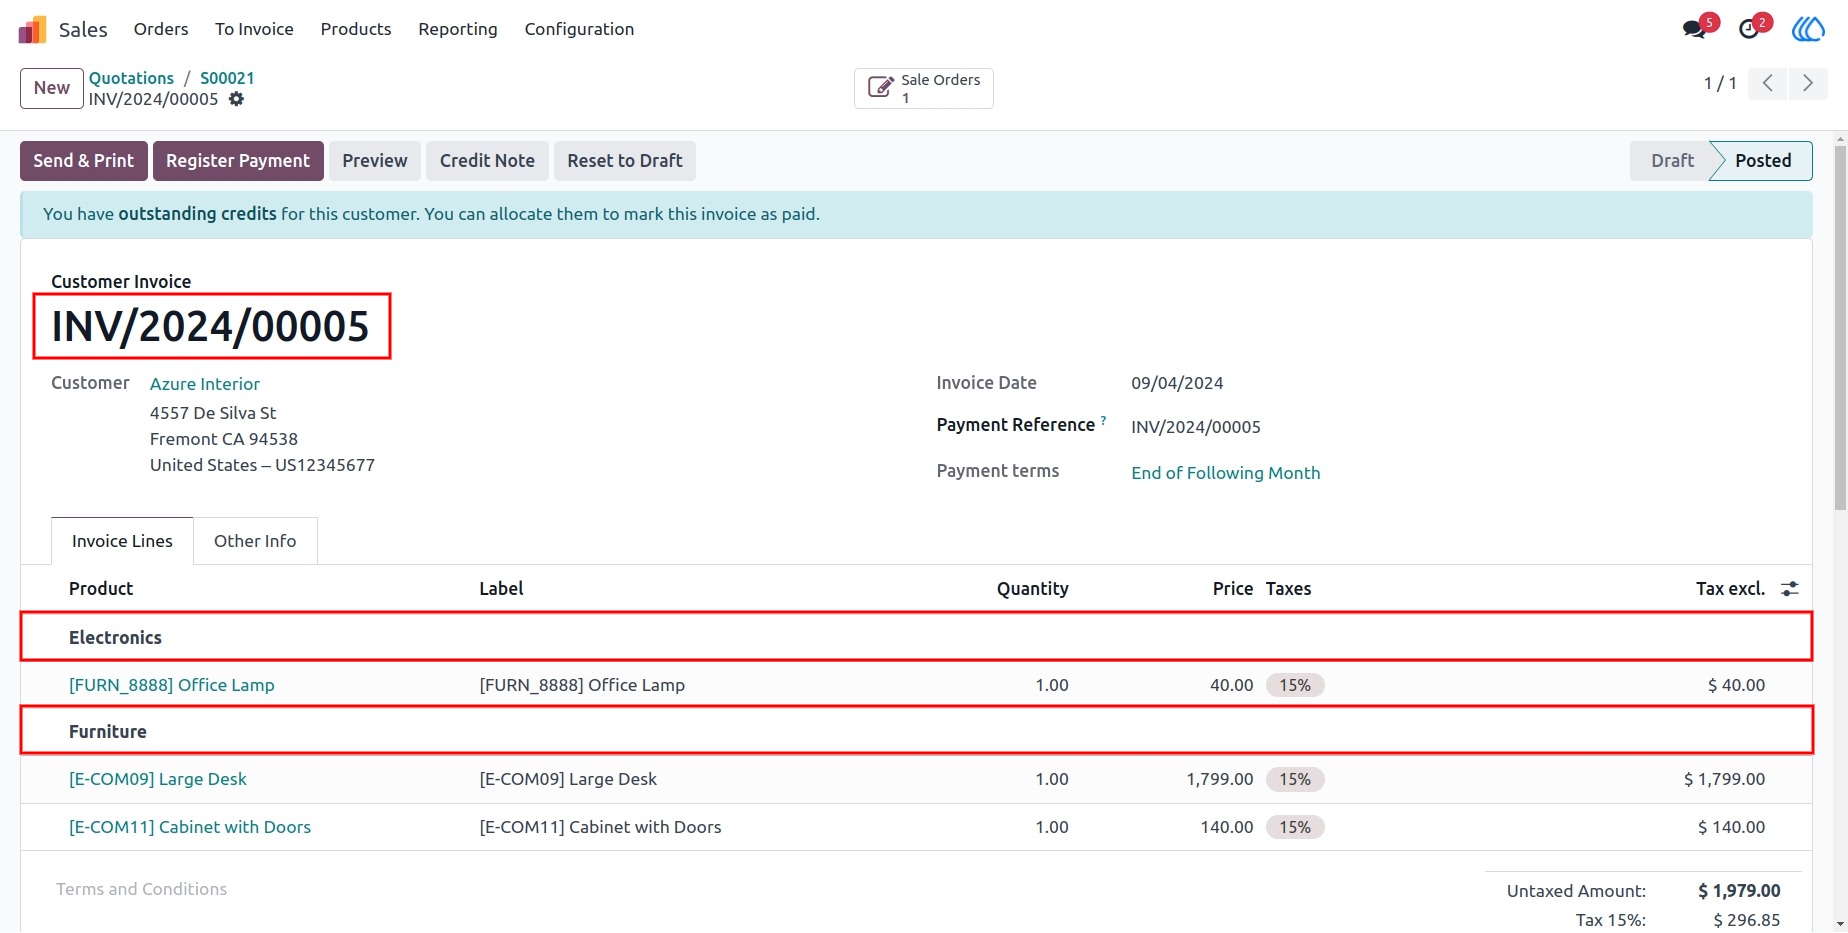The height and width of the screenshot is (933, 1848).
Task: Click the Preview button
Action: click(375, 161)
